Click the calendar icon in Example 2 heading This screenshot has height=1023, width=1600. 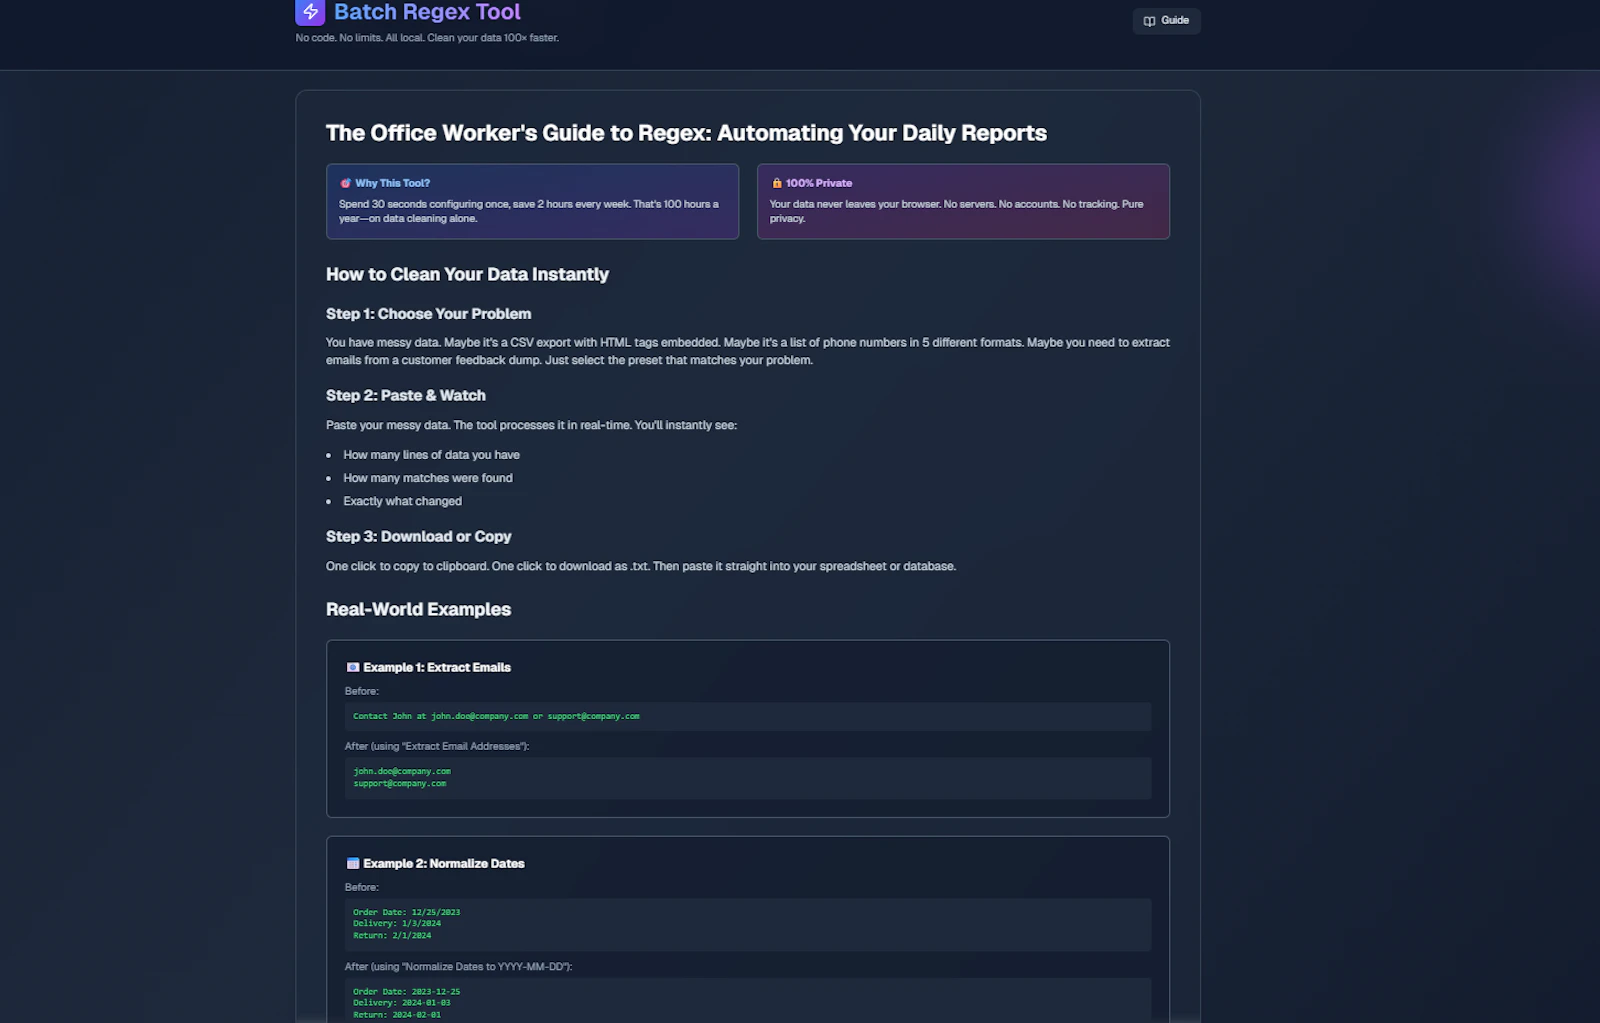coord(352,863)
